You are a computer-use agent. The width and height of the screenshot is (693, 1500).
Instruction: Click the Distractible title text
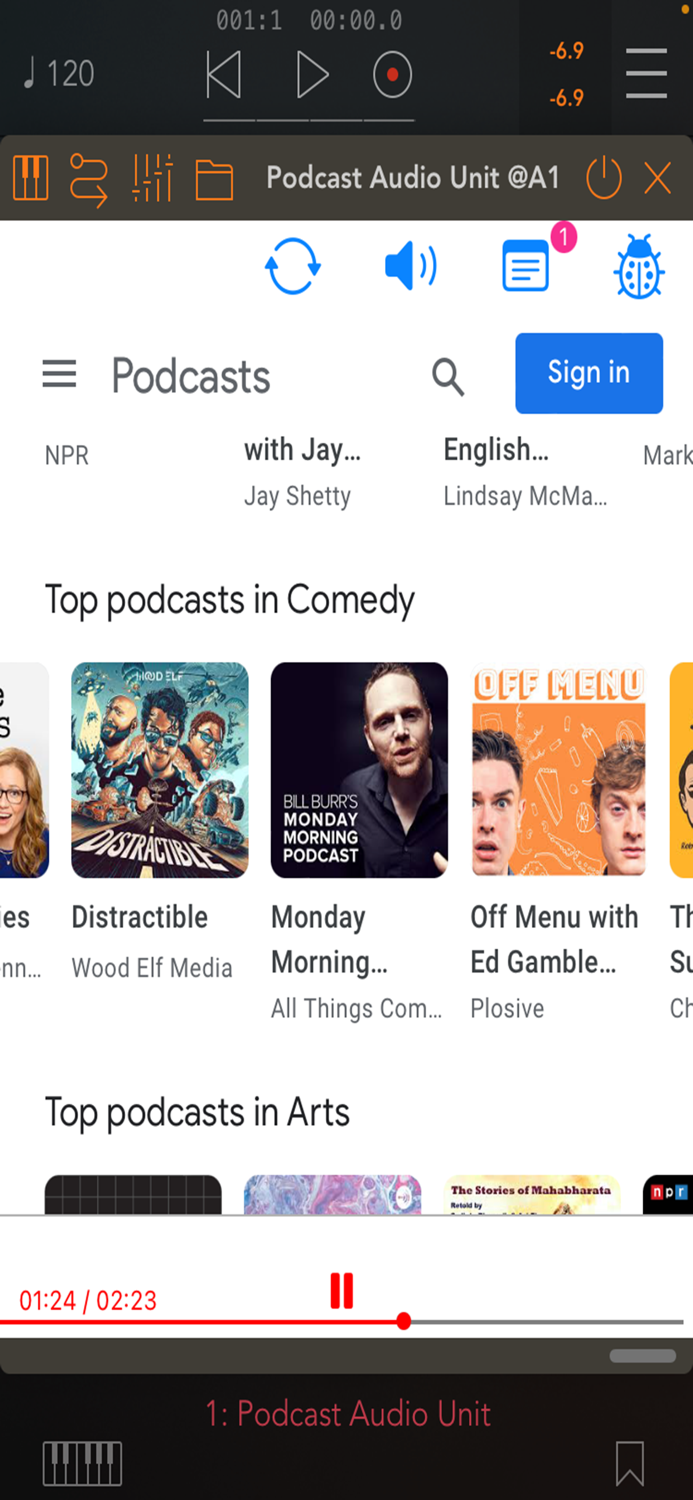140,917
